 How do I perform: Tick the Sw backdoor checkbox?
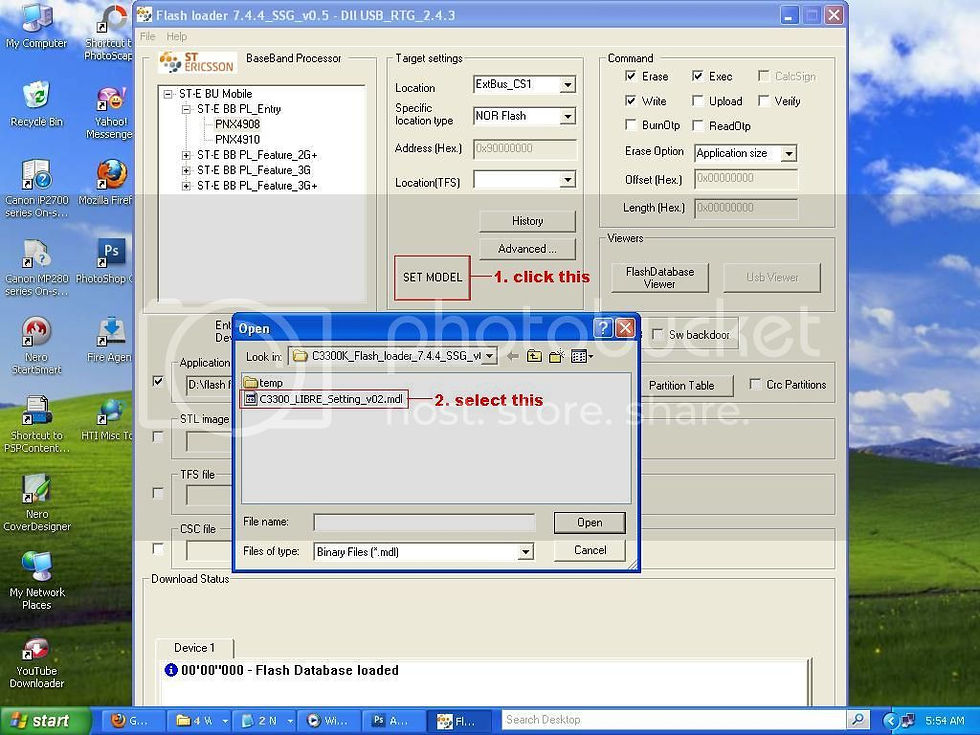coord(658,334)
